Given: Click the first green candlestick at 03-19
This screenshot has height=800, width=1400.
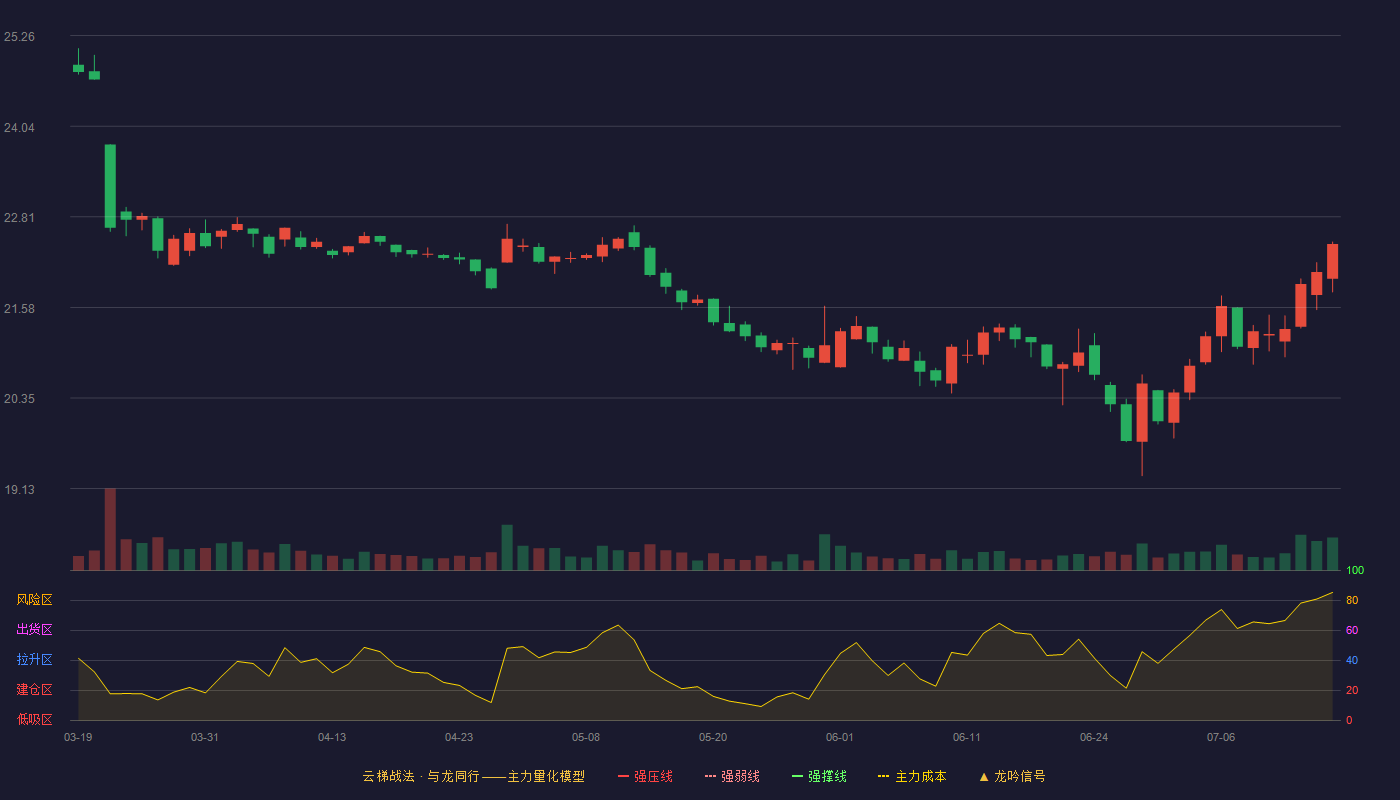Looking at the screenshot, I should [x=78, y=68].
